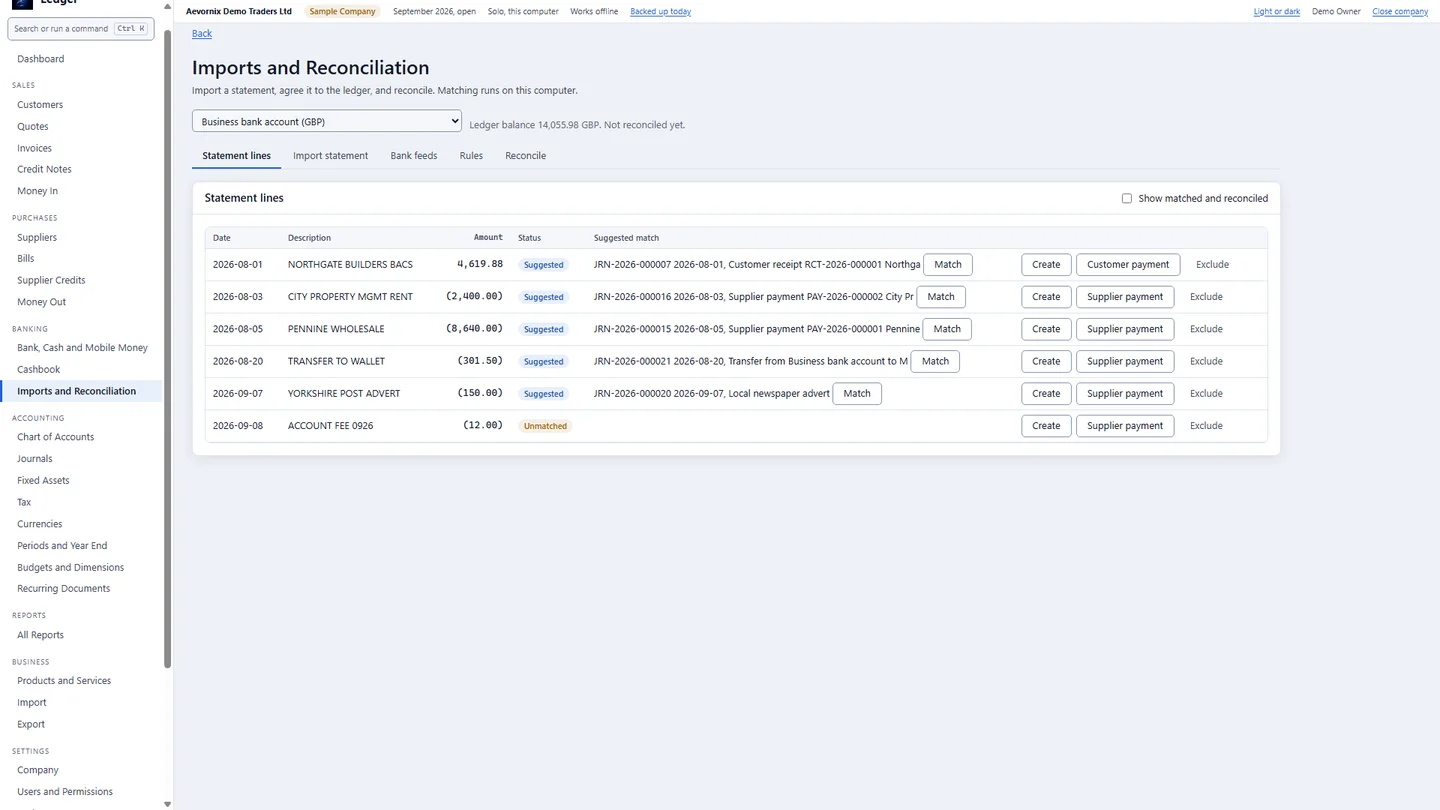
Task: Click the Close company link
Action: (x=1400, y=12)
